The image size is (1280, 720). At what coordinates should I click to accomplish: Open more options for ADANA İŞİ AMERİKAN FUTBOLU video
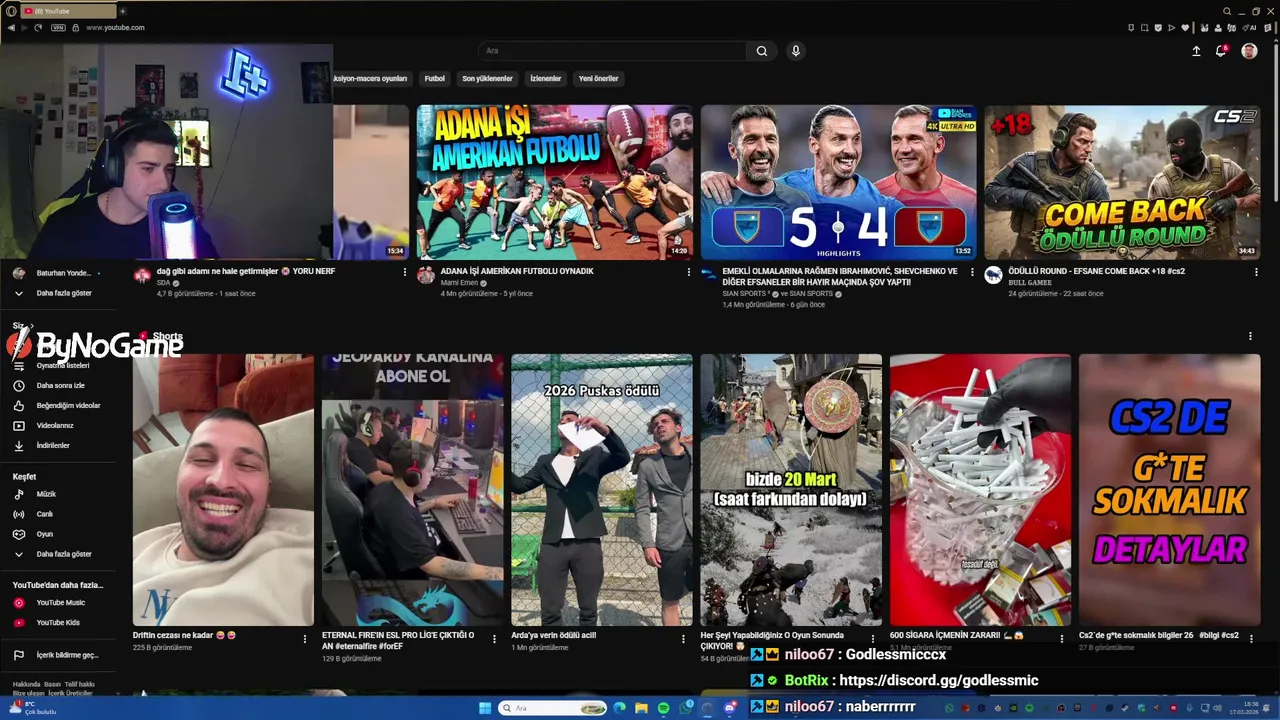(x=689, y=272)
